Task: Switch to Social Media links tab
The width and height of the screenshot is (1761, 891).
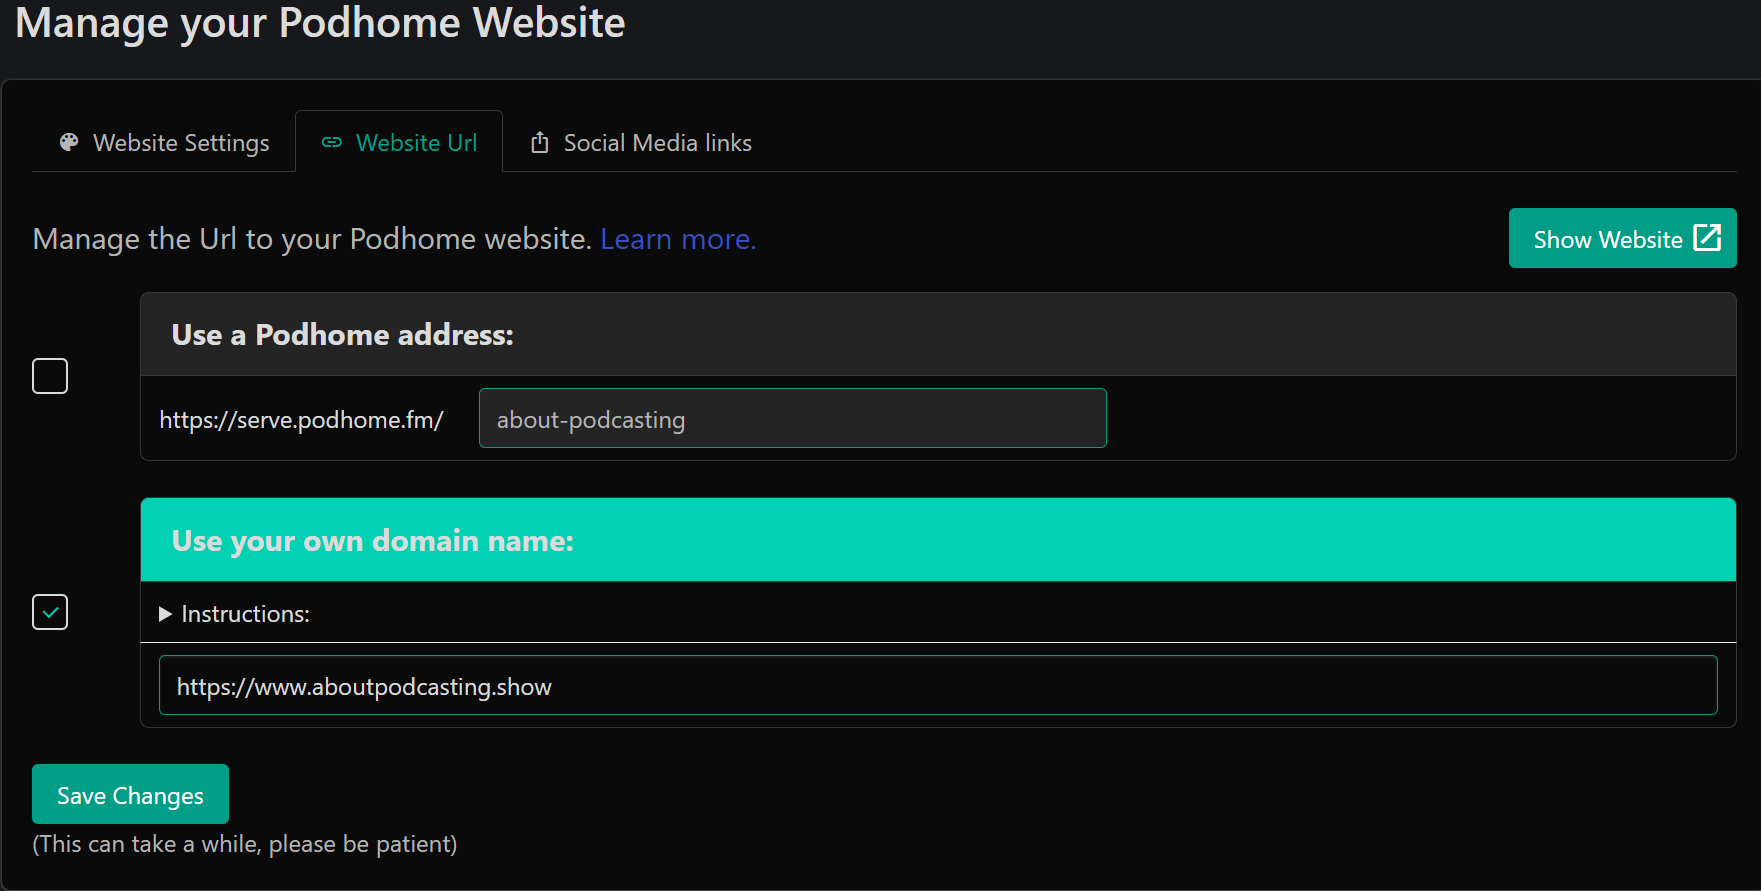Action: (640, 142)
